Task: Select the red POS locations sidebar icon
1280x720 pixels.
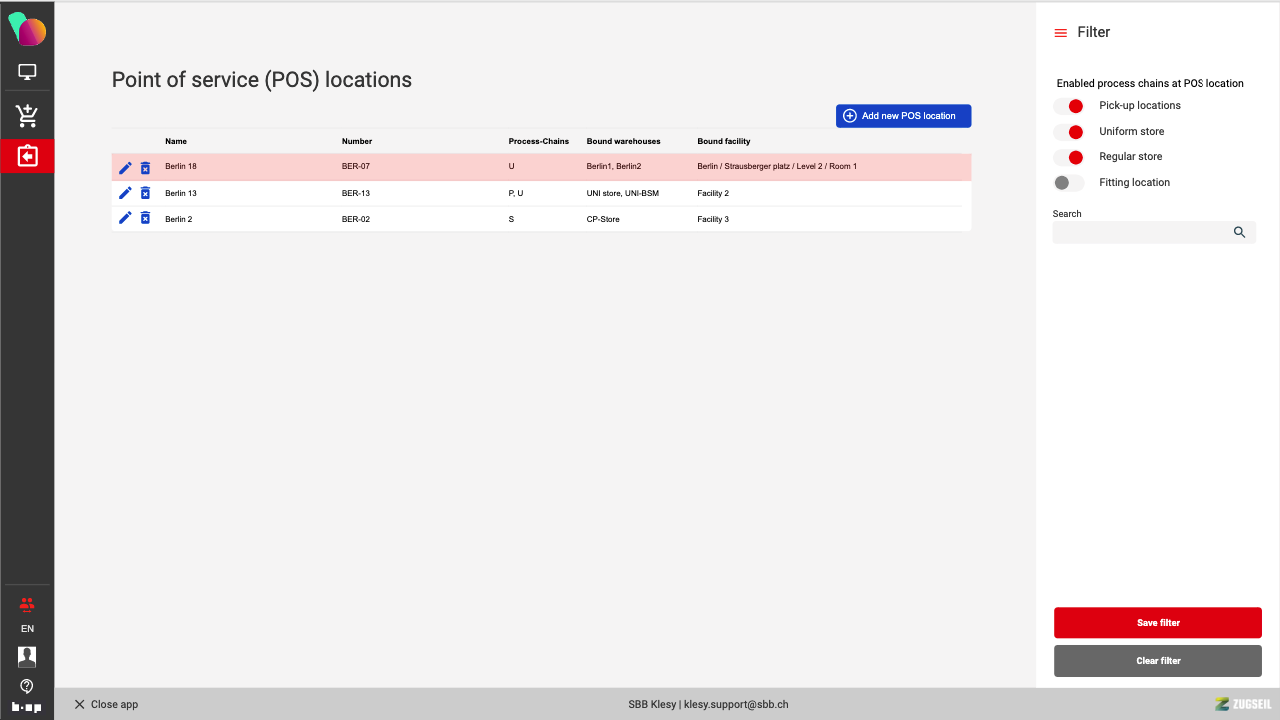Action: point(27,157)
